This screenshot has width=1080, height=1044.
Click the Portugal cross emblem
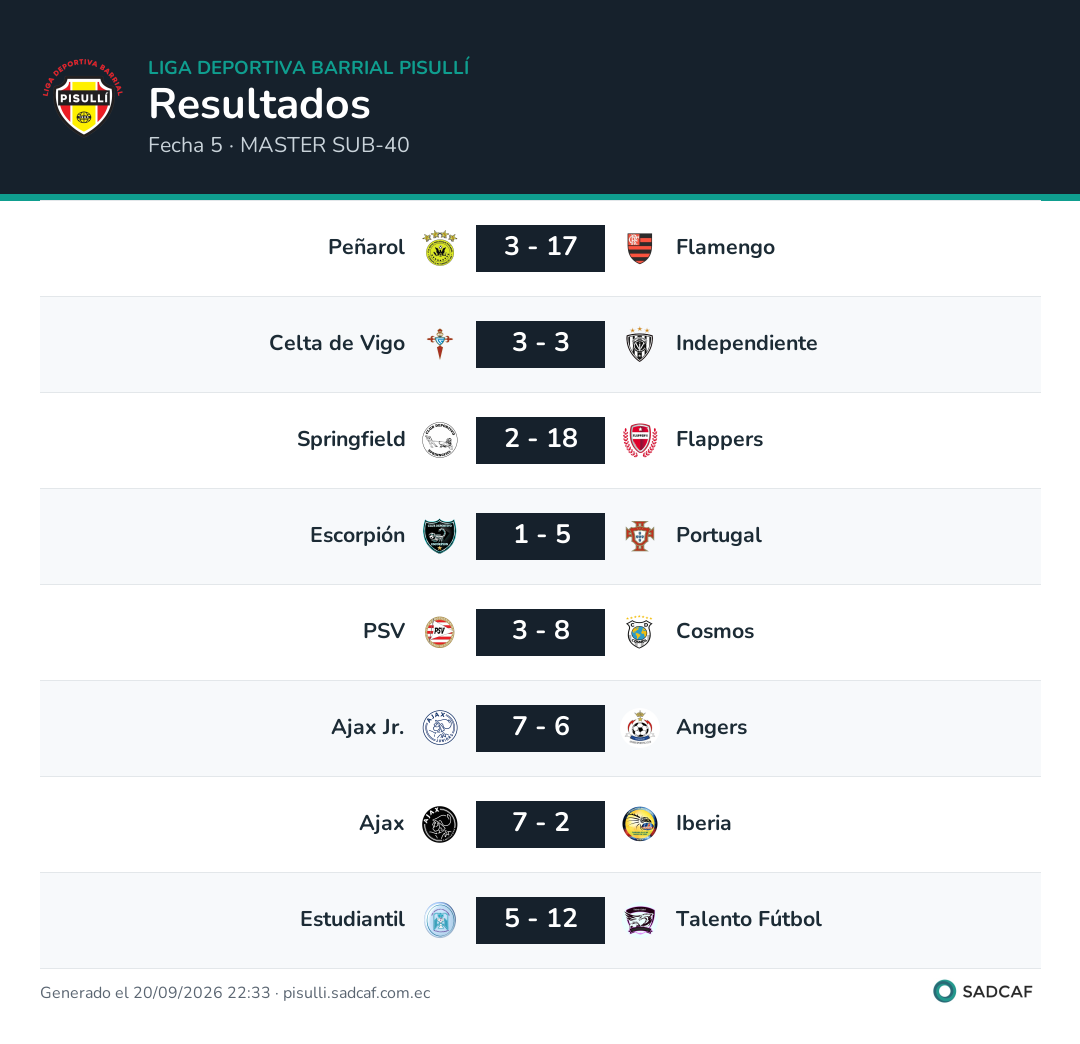click(x=640, y=536)
